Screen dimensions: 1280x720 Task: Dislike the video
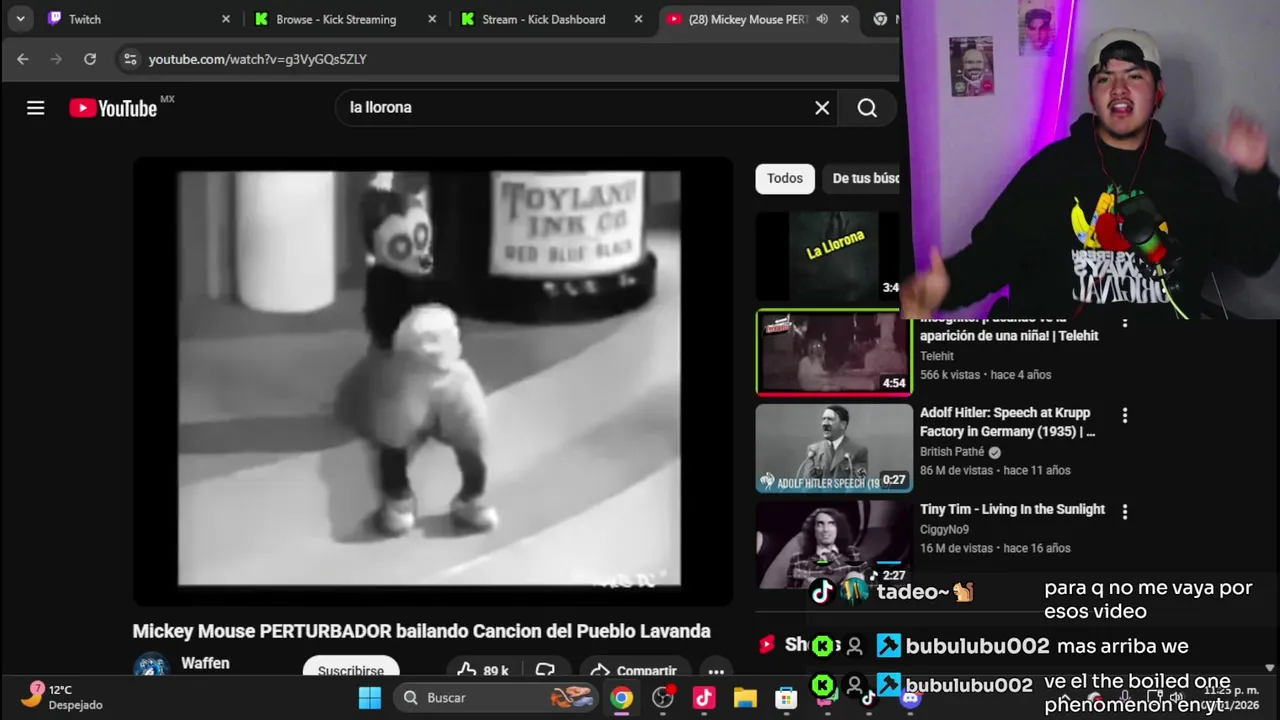click(545, 670)
